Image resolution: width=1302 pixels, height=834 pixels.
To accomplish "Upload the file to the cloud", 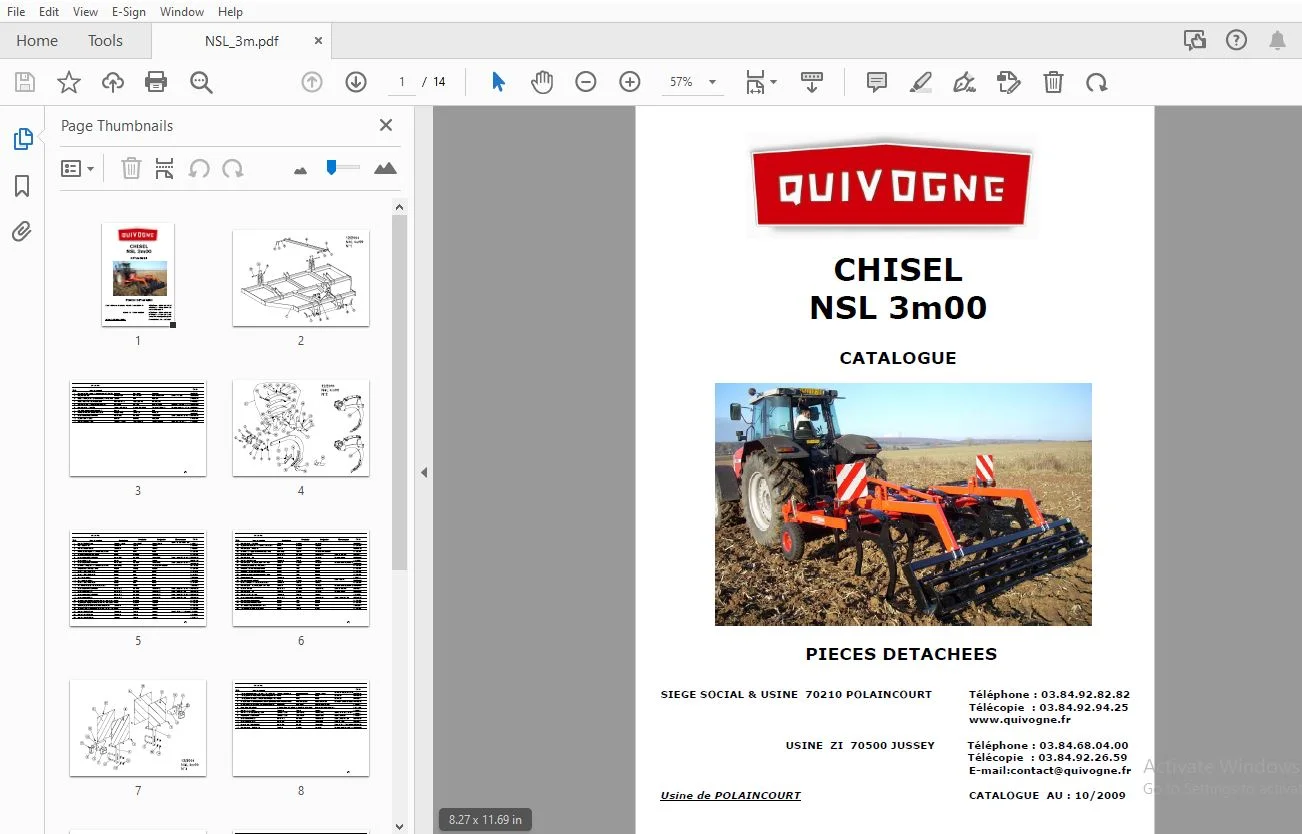I will click(113, 82).
